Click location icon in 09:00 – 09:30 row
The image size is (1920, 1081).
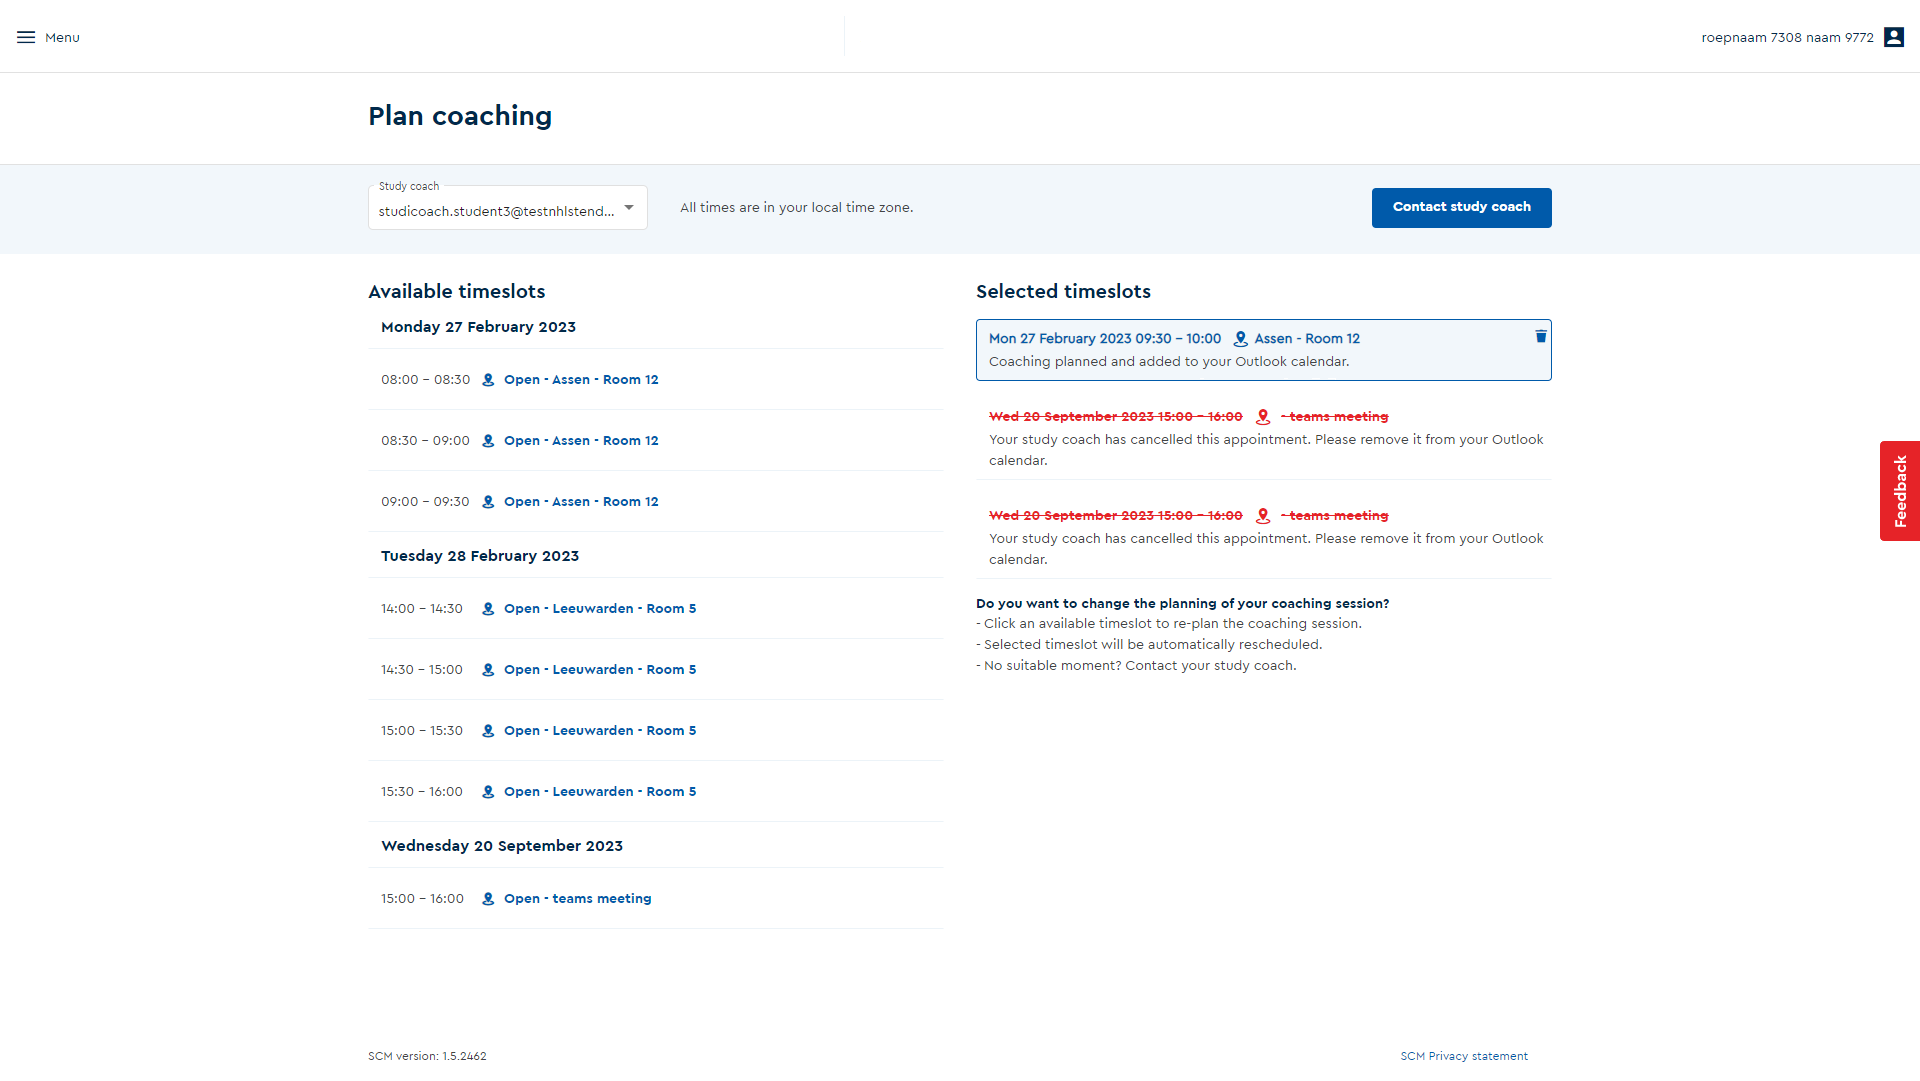(488, 502)
